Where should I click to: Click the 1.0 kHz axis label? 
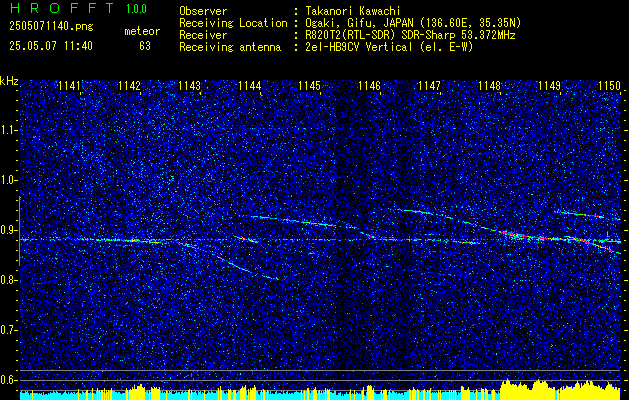(8, 180)
